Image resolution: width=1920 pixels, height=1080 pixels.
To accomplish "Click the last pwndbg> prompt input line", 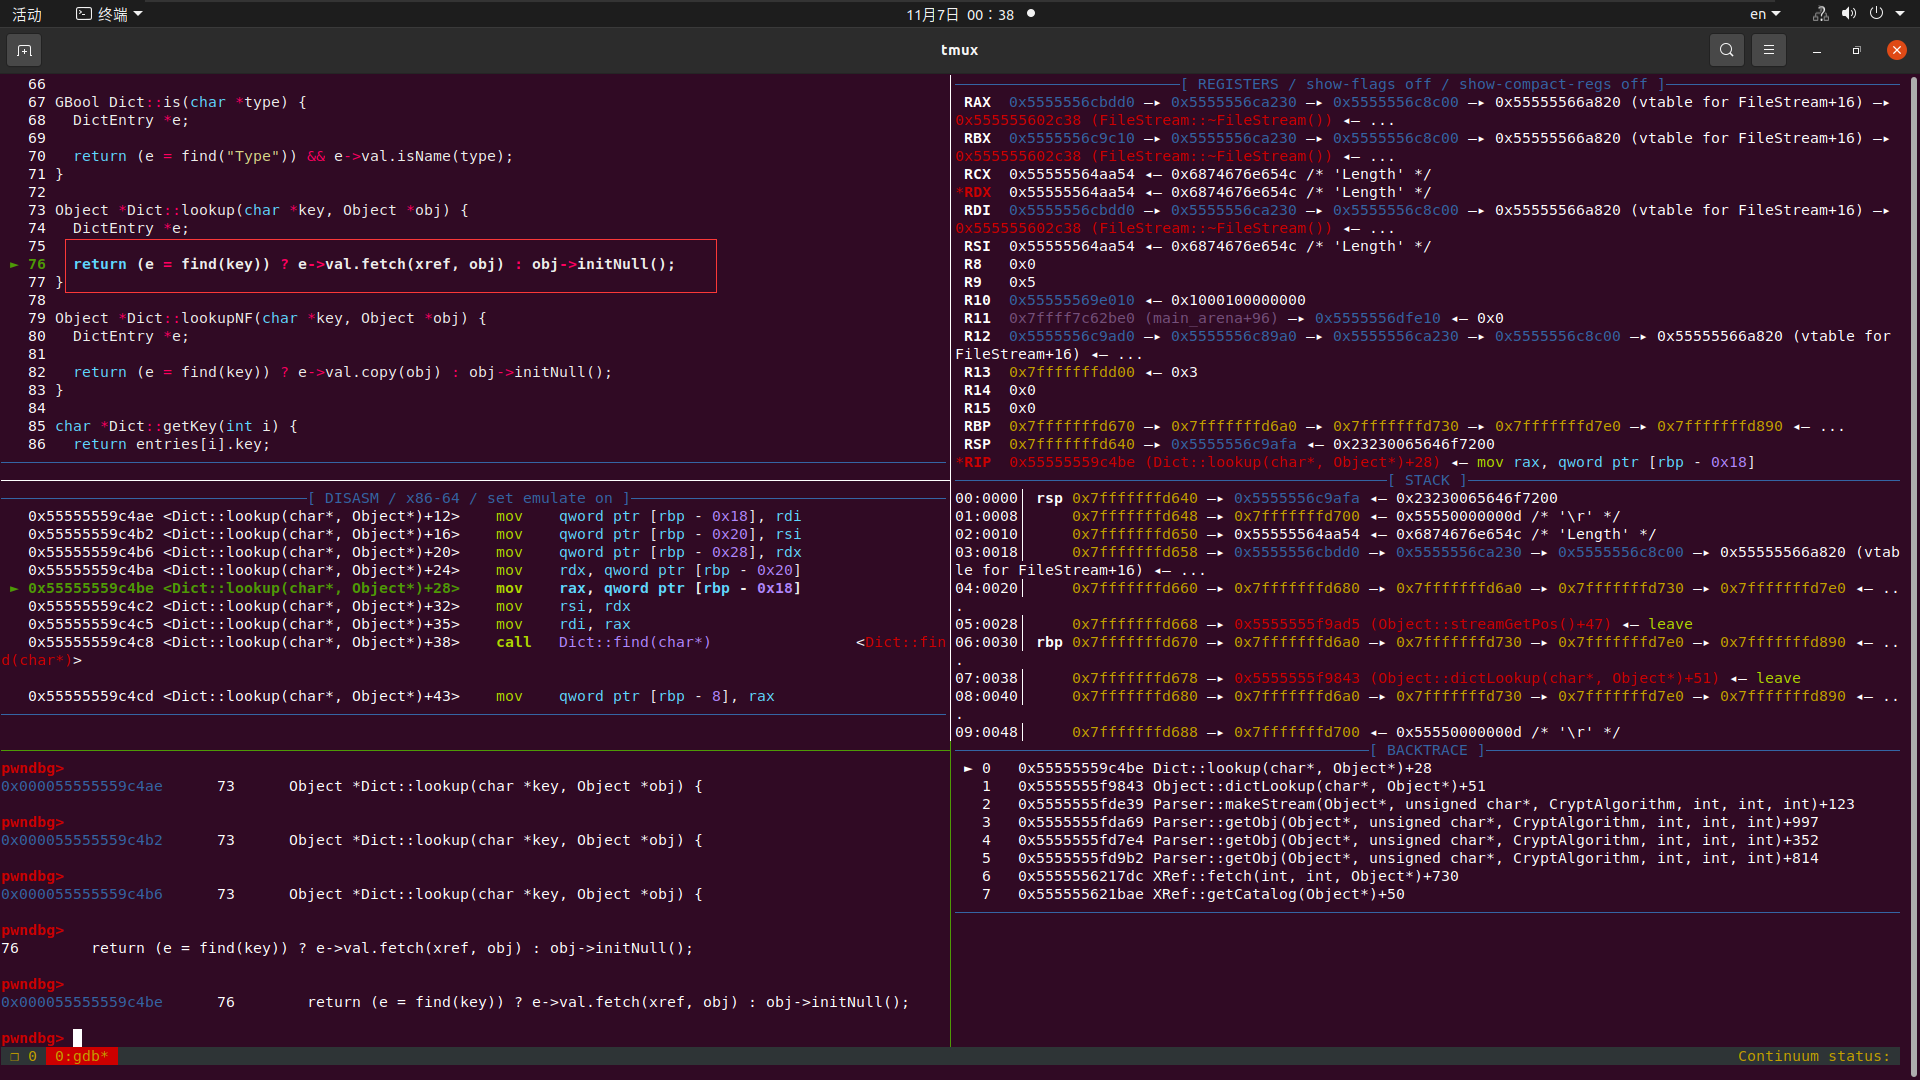I will [42, 1038].
